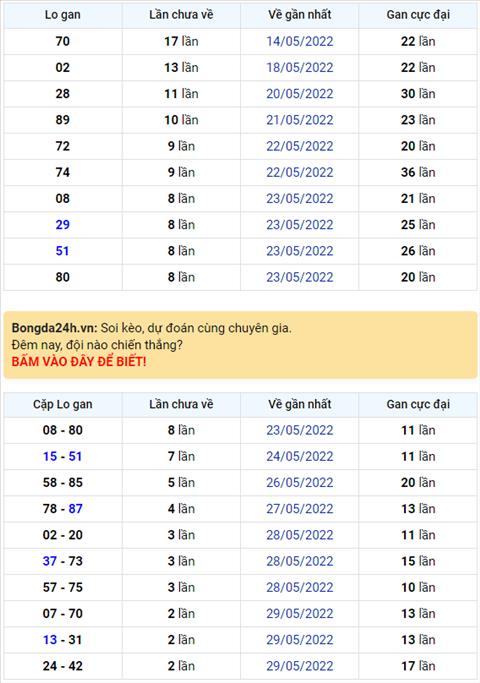Open date 28/05/2022 in row 02 - 20
This screenshot has height=683, width=480.
[300, 535]
